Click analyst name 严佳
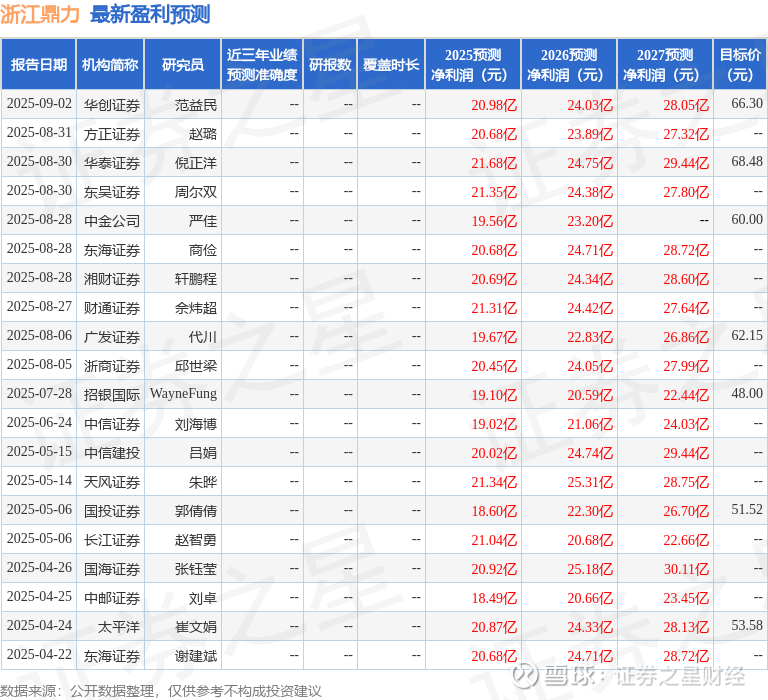This screenshot has width=768, height=700. (x=203, y=220)
